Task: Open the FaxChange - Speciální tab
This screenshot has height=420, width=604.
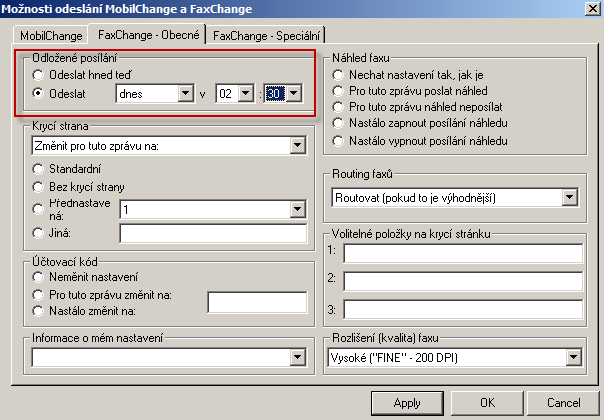Action: coord(266,35)
